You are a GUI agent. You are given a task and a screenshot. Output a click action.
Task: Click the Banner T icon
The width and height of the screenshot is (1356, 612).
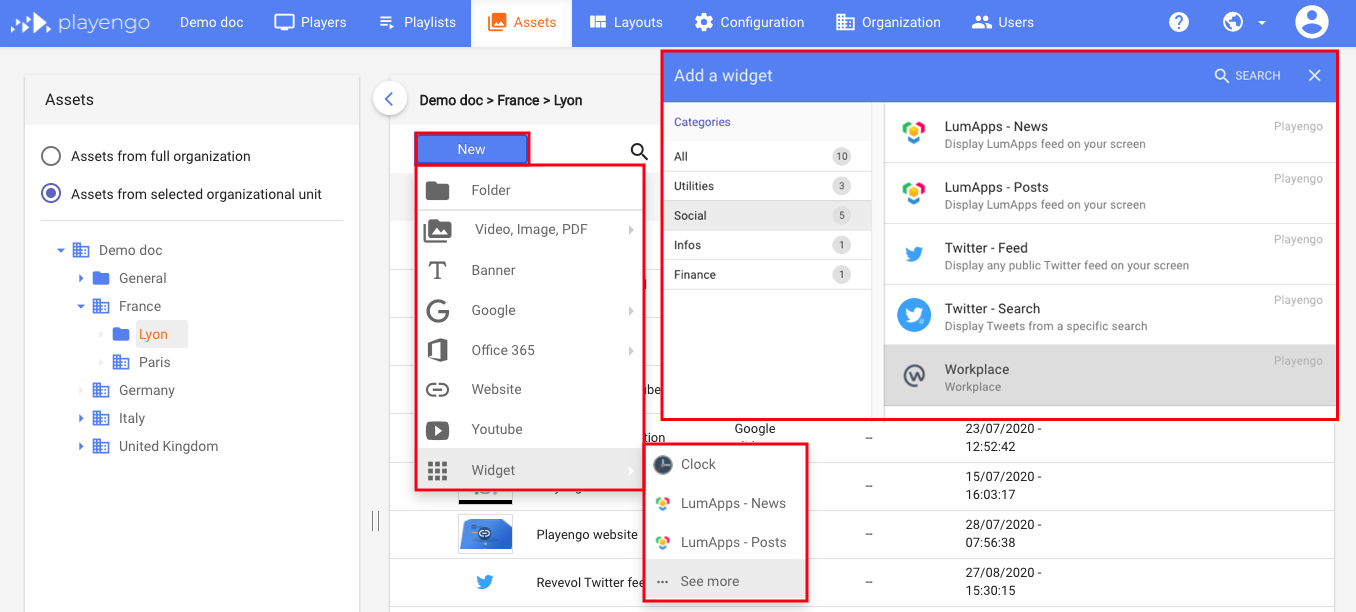point(437,270)
